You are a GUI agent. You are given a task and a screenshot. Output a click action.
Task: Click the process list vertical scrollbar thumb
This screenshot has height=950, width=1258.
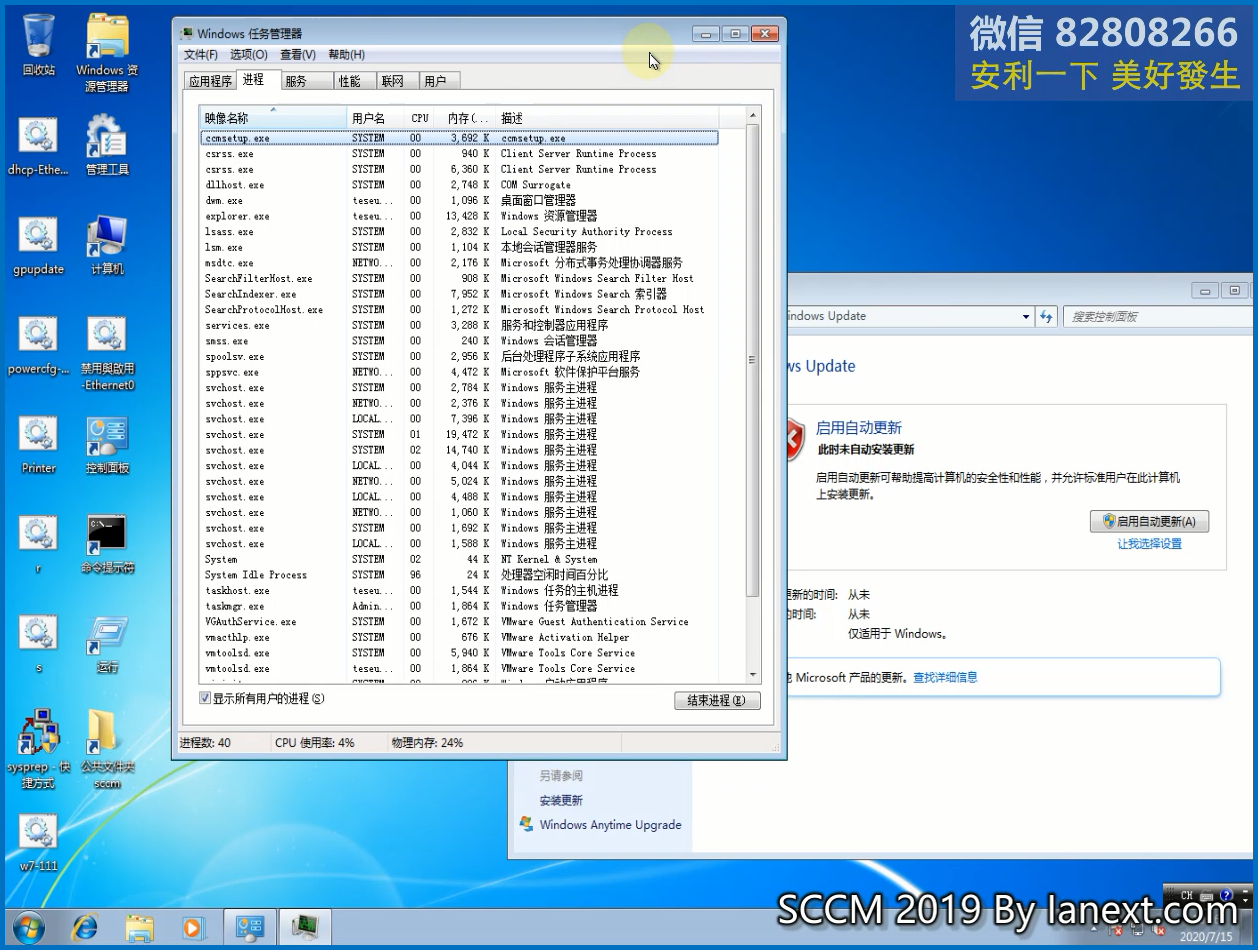click(x=753, y=361)
